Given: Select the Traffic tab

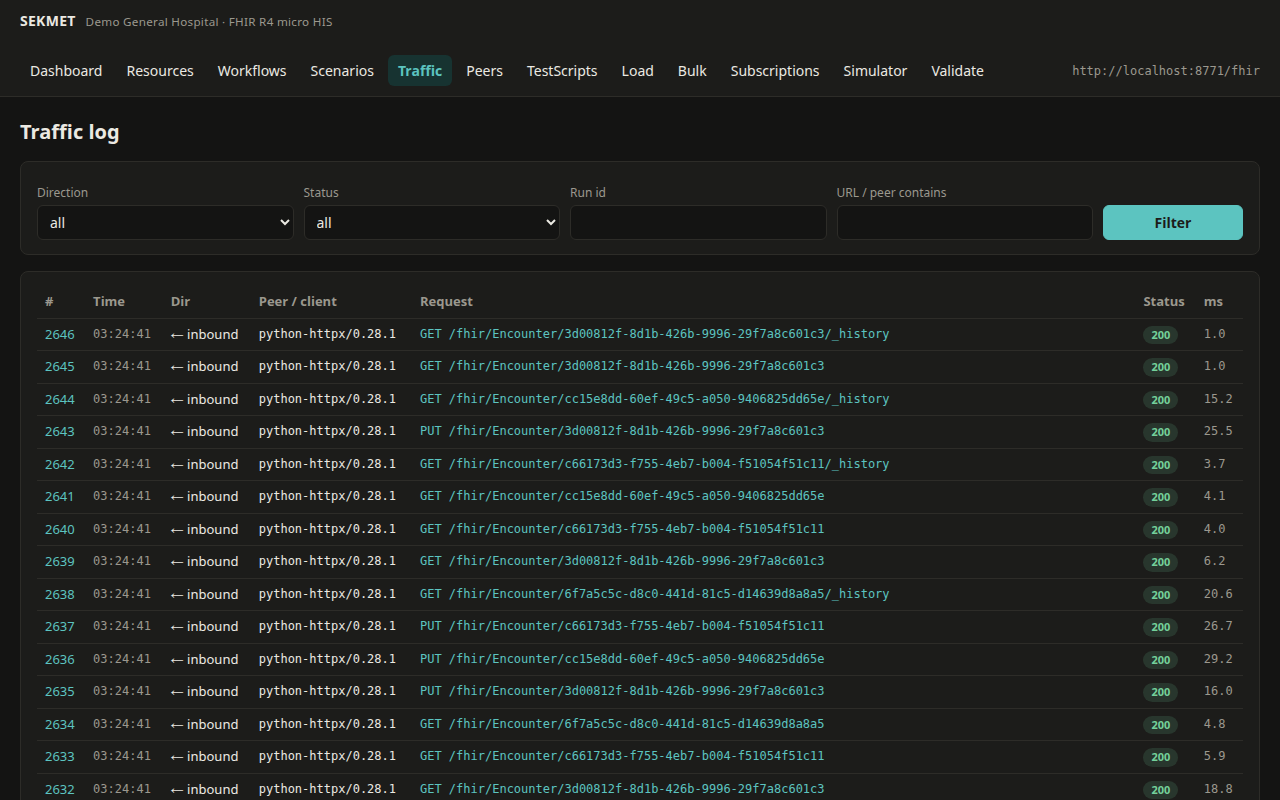Looking at the screenshot, I should tap(420, 71).
